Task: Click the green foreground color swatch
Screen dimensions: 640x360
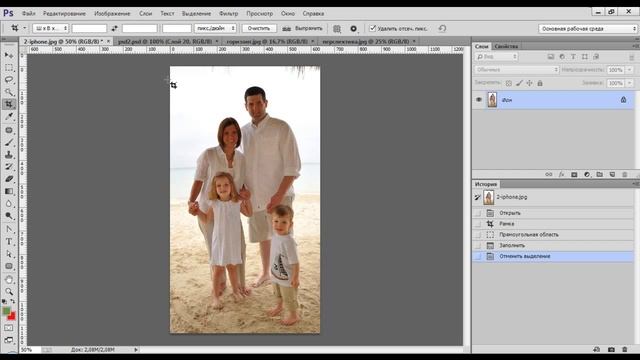Action: point(6,311)
